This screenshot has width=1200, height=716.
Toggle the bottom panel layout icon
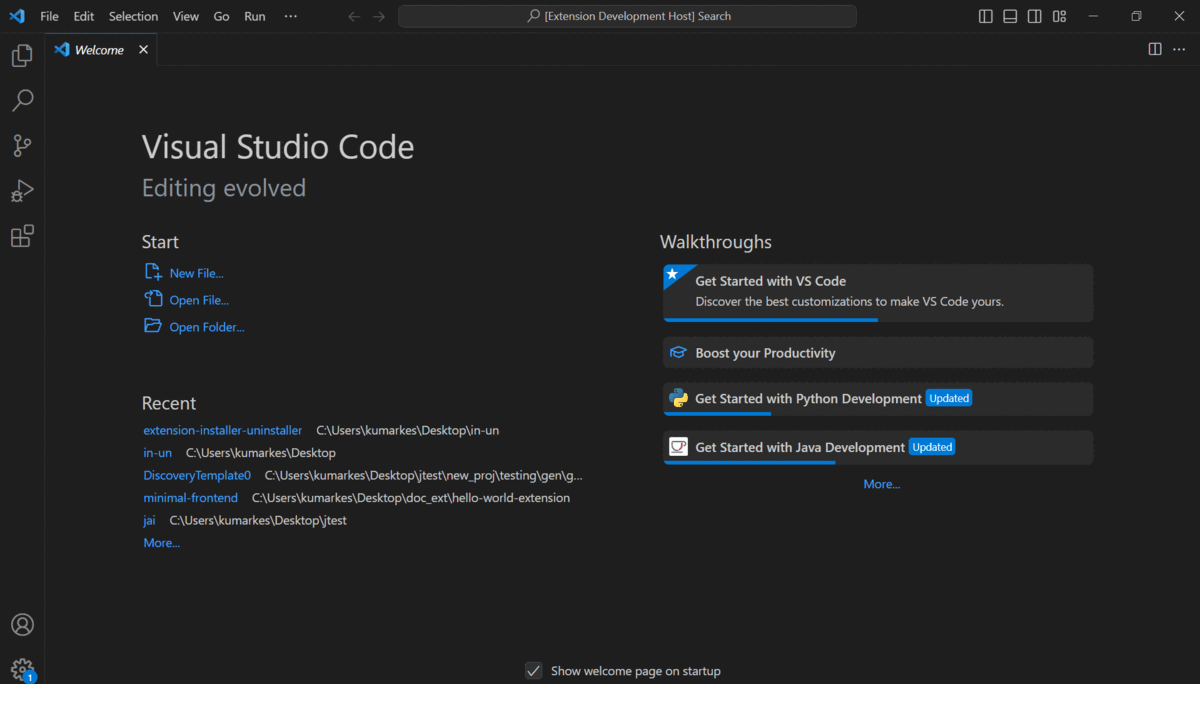(1010, 16)
